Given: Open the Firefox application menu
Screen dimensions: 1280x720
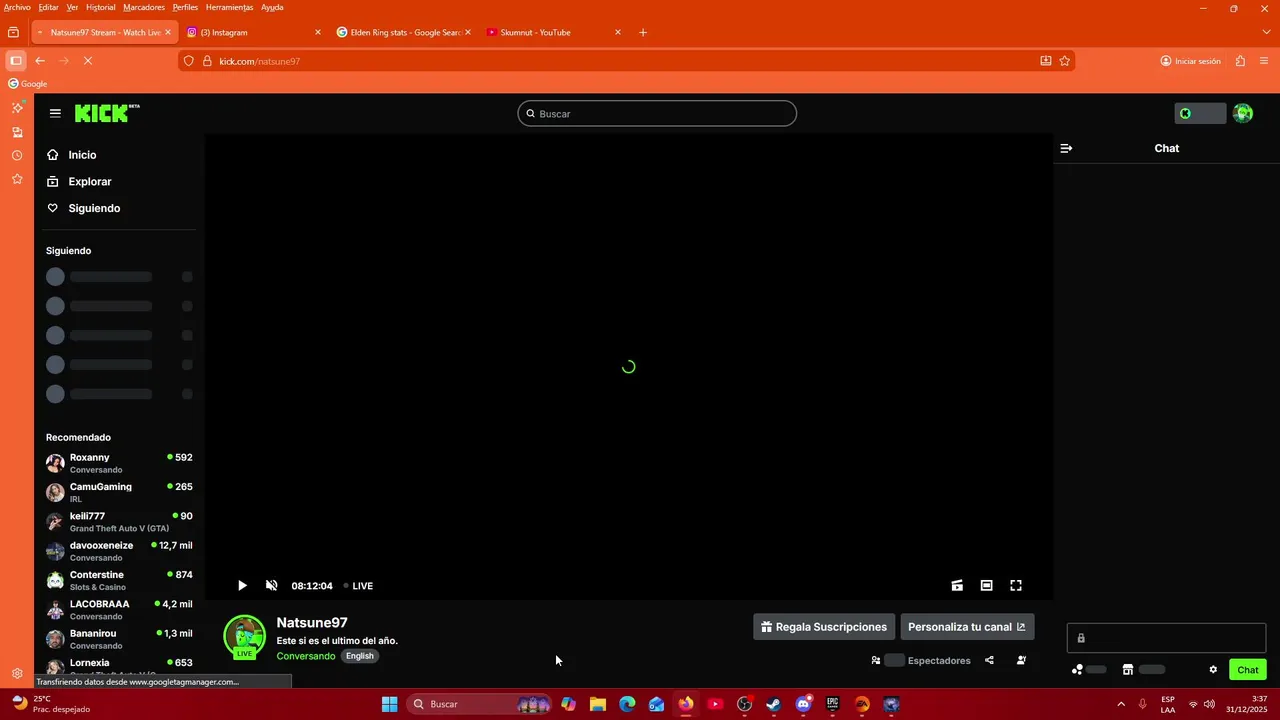Looking at the screenshot, I should [x=1264, y=61].
